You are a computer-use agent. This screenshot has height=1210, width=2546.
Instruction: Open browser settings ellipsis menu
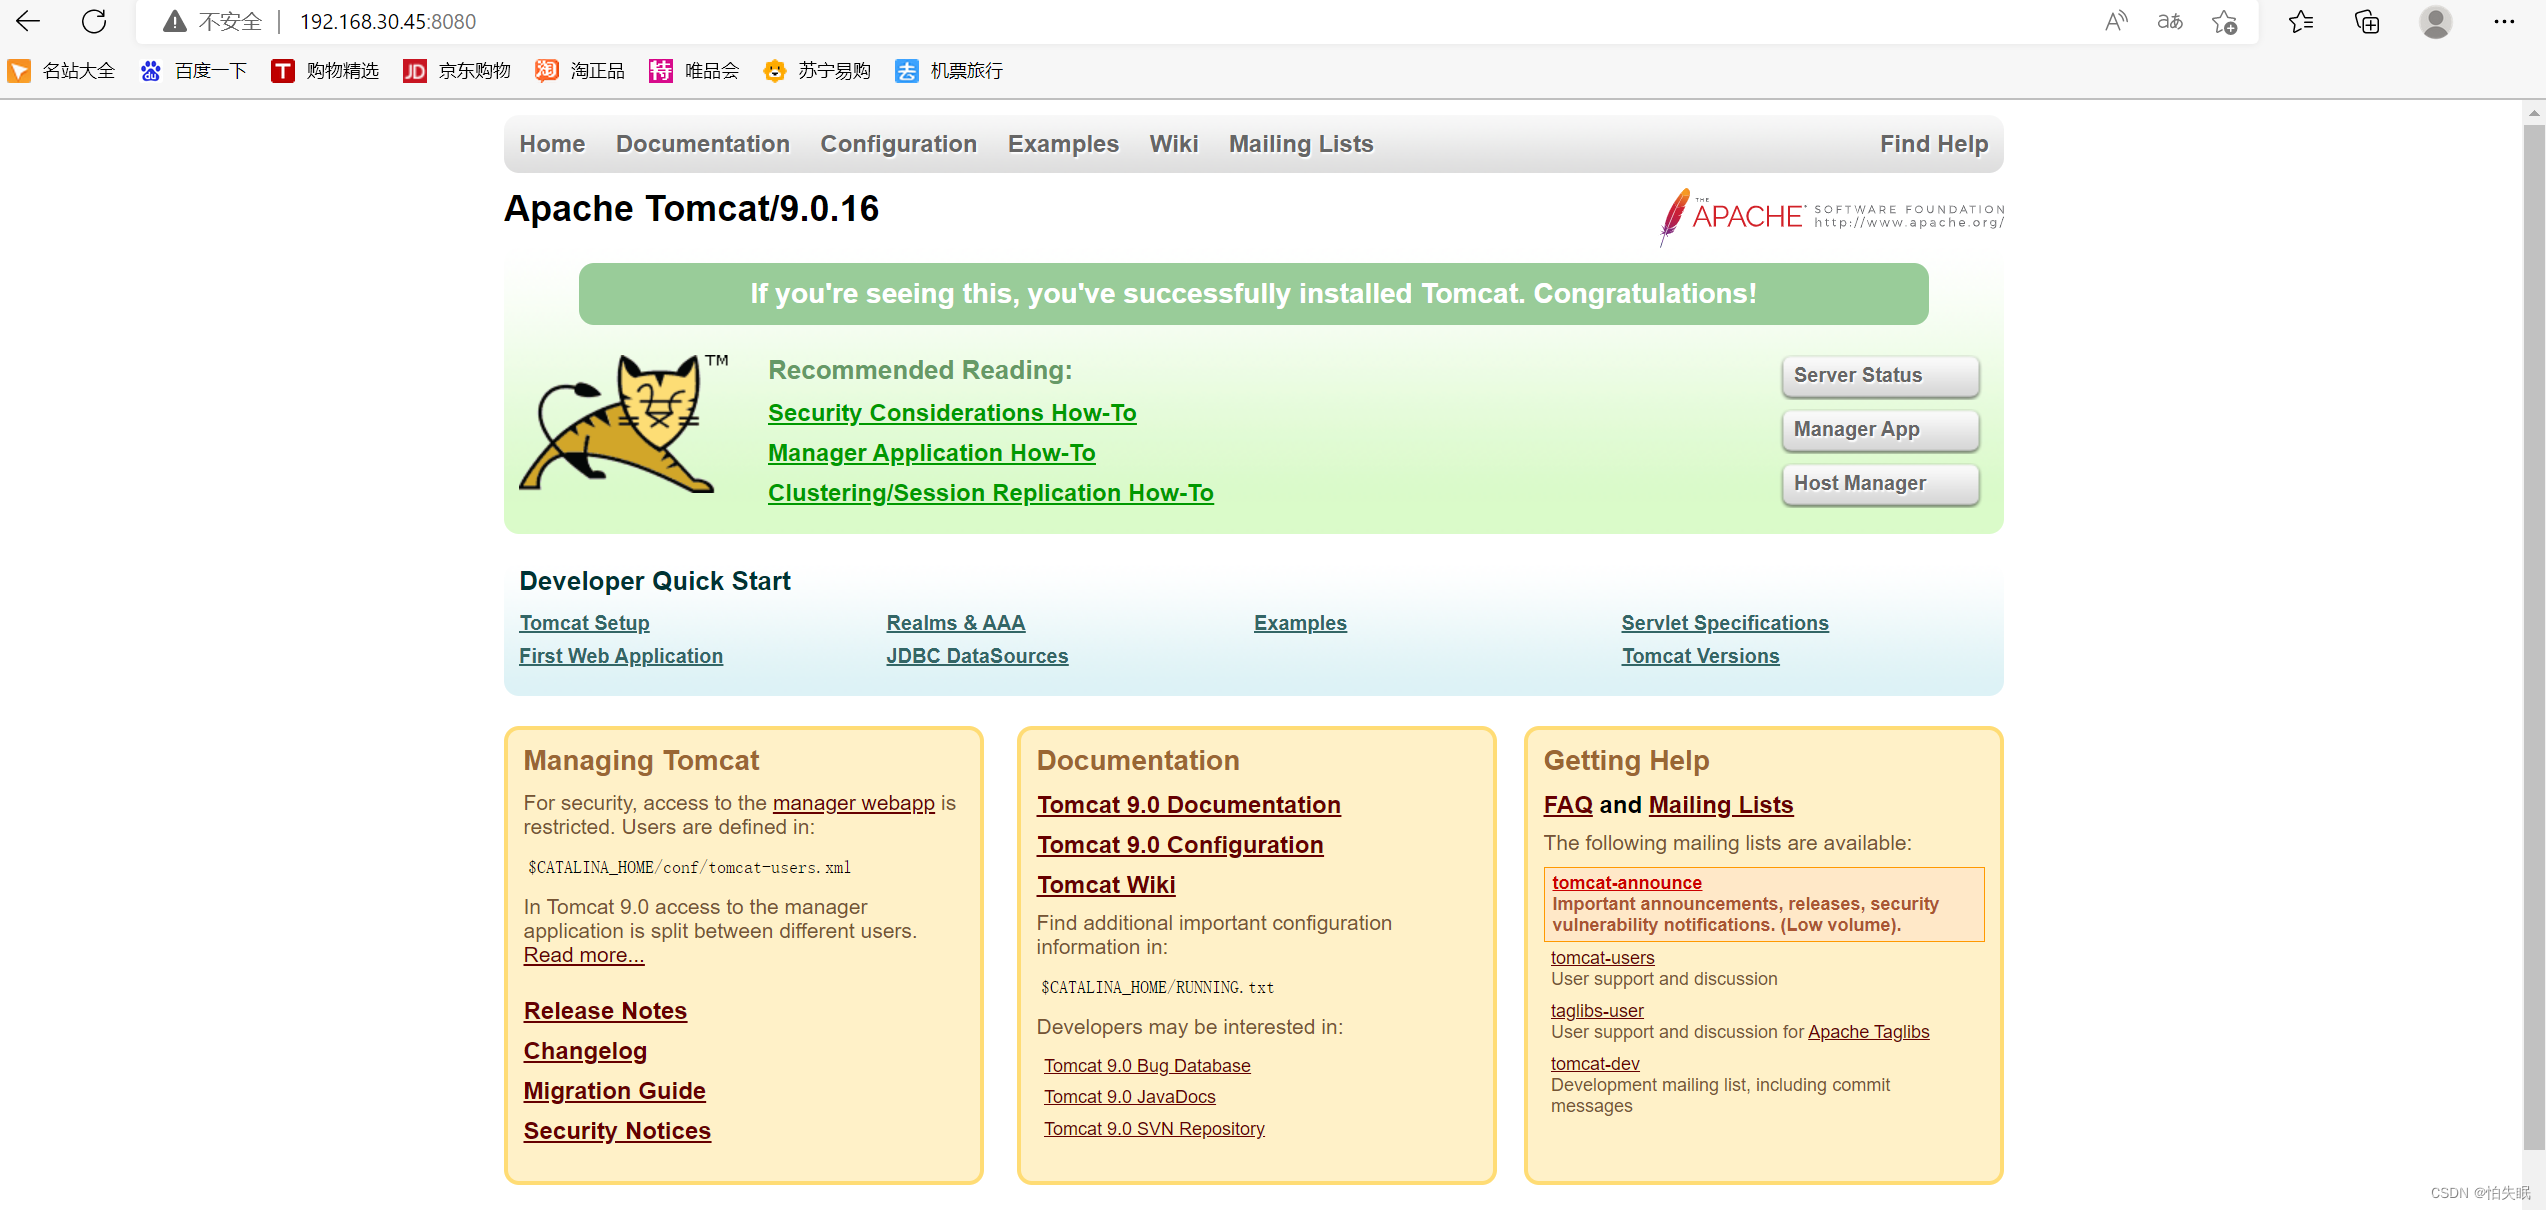[x=2503, y=21]
